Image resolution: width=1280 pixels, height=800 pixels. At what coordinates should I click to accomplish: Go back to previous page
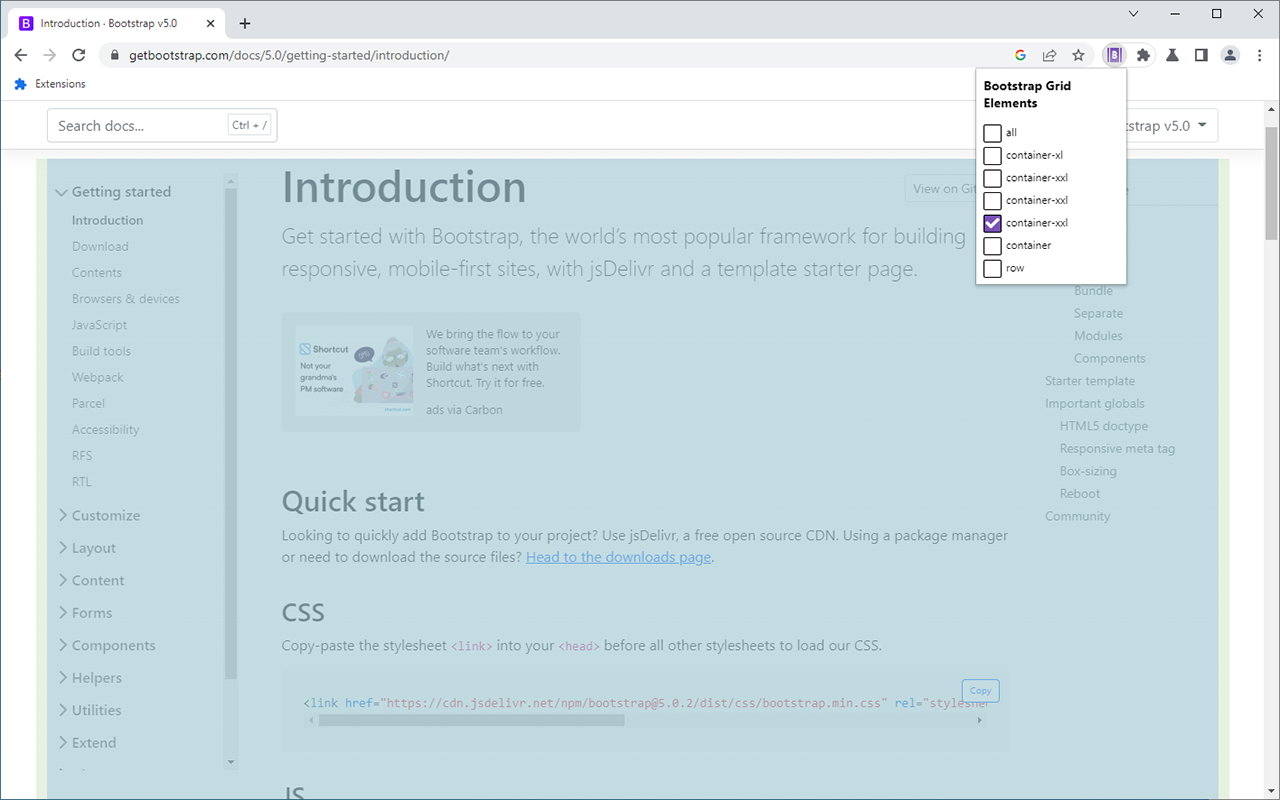(21, 55)
